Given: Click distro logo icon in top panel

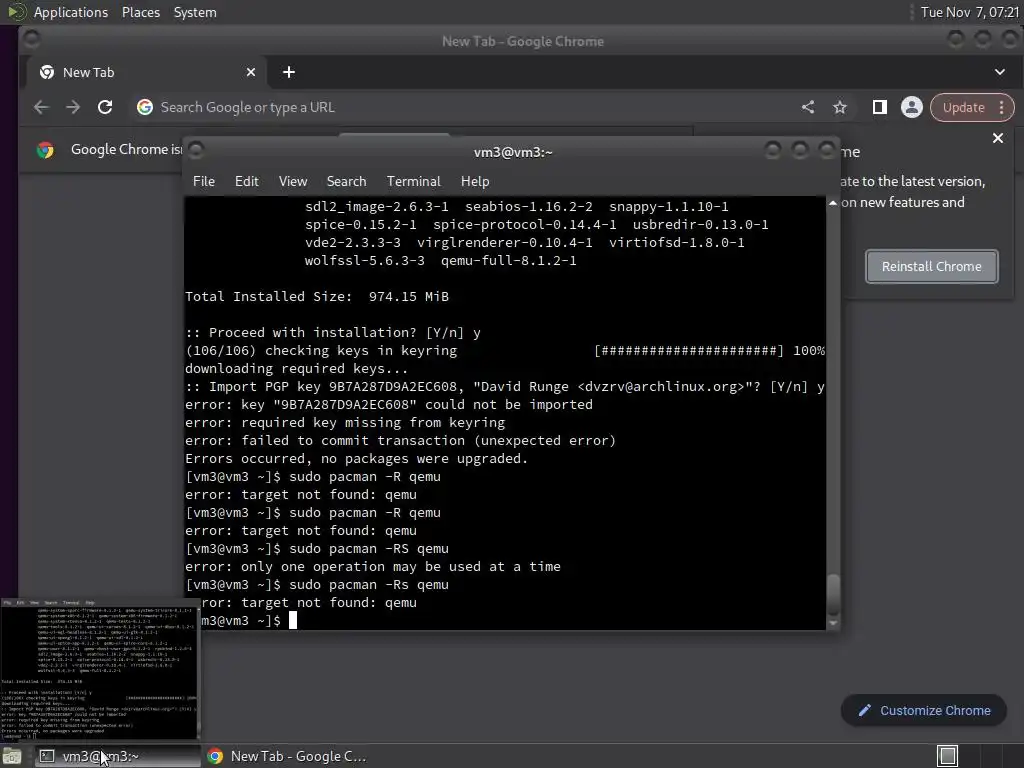Looking at the screenshot, I should pyautogui.click(x=16, y=12).
